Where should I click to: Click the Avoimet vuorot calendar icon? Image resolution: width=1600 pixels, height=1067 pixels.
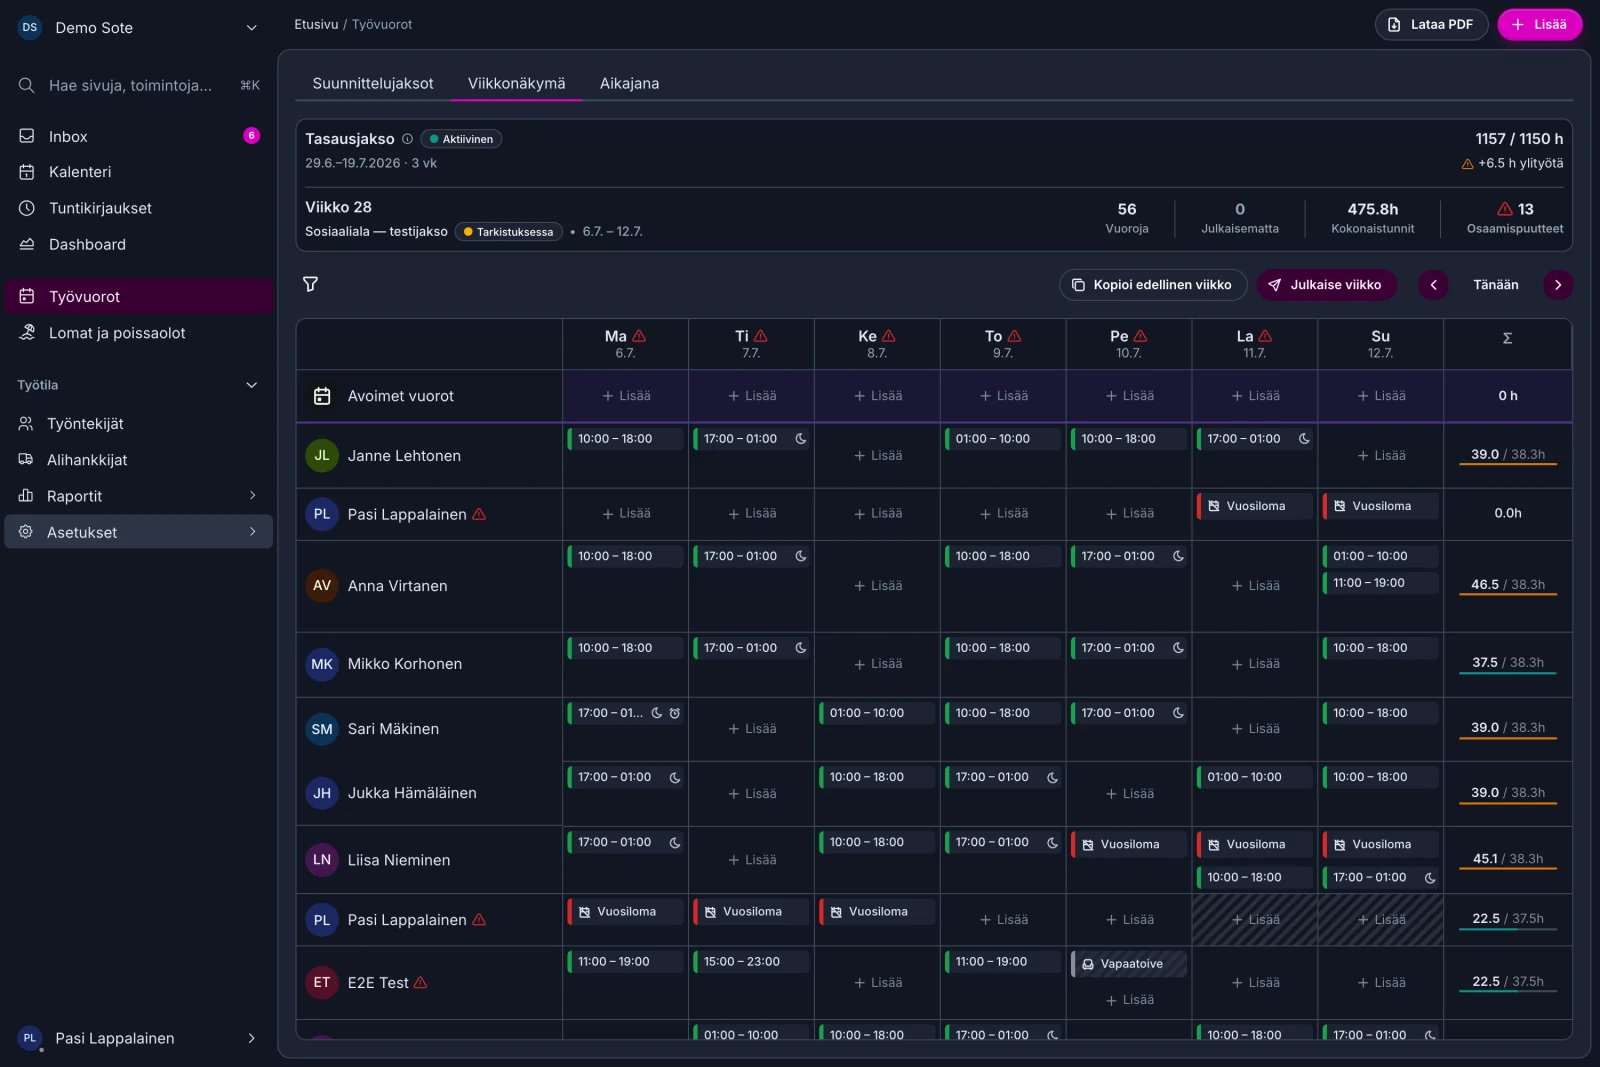tap(322, 396)
